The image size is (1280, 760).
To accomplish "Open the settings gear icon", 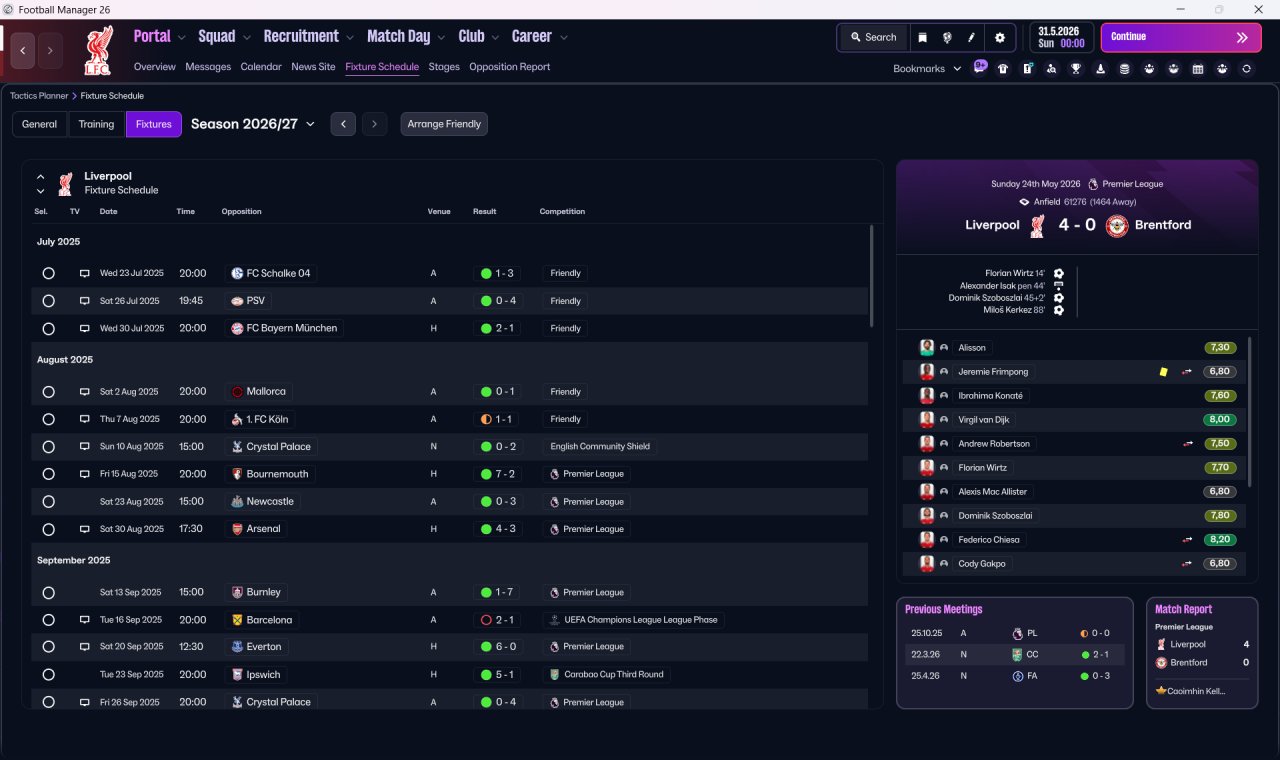I will (999, 37).
